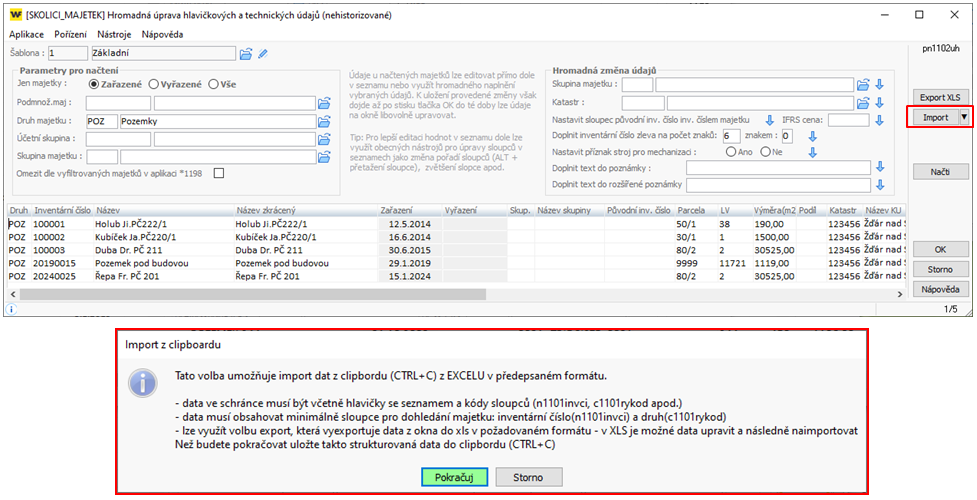Apply blue down arrow for Skupina majetku mass change

pyautogui.click(x=880, y=84)
